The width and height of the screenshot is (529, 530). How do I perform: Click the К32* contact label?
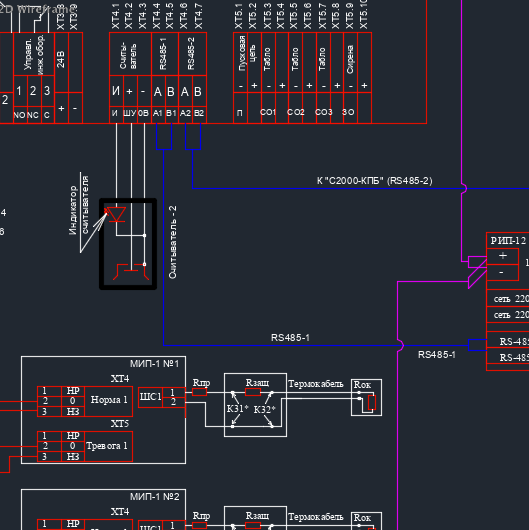[265, 409]
